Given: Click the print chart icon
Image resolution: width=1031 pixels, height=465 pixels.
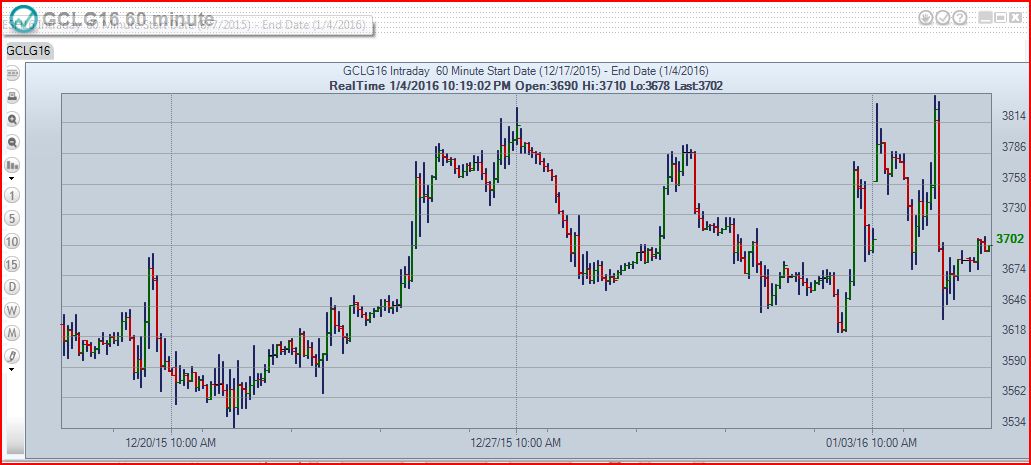Looking at the screenshot, I should [13, 96].
